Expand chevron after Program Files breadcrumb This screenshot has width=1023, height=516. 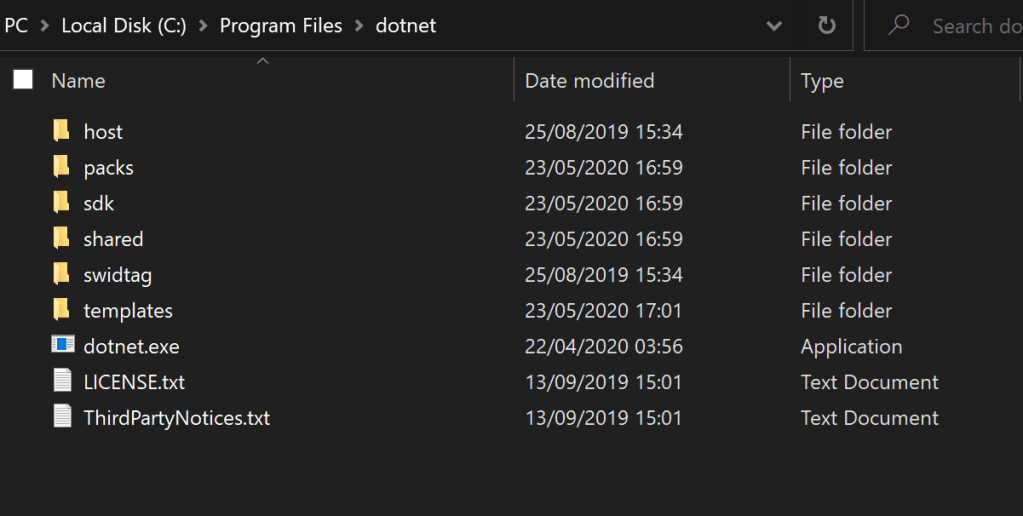(359, 26)
